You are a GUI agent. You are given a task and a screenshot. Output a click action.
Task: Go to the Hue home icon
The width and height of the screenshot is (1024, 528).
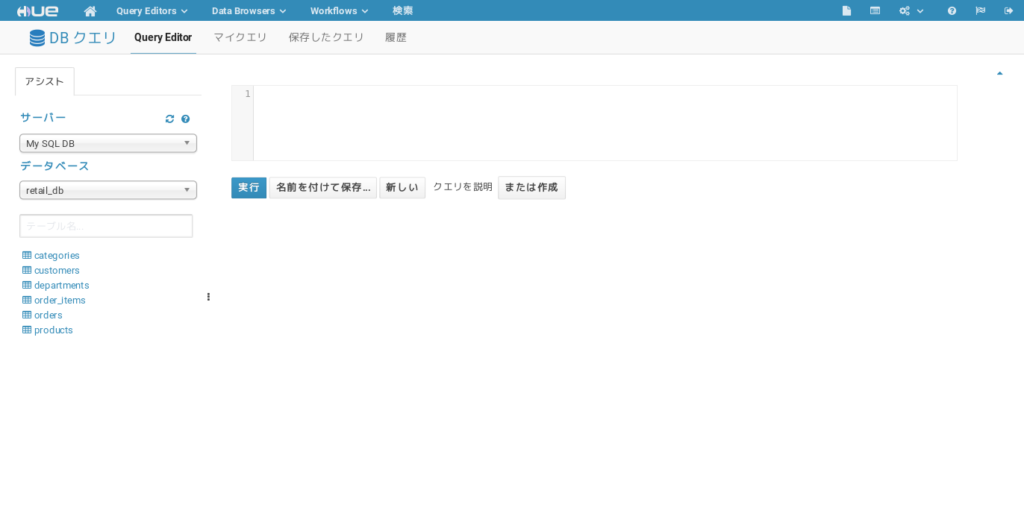click(90, 11)
